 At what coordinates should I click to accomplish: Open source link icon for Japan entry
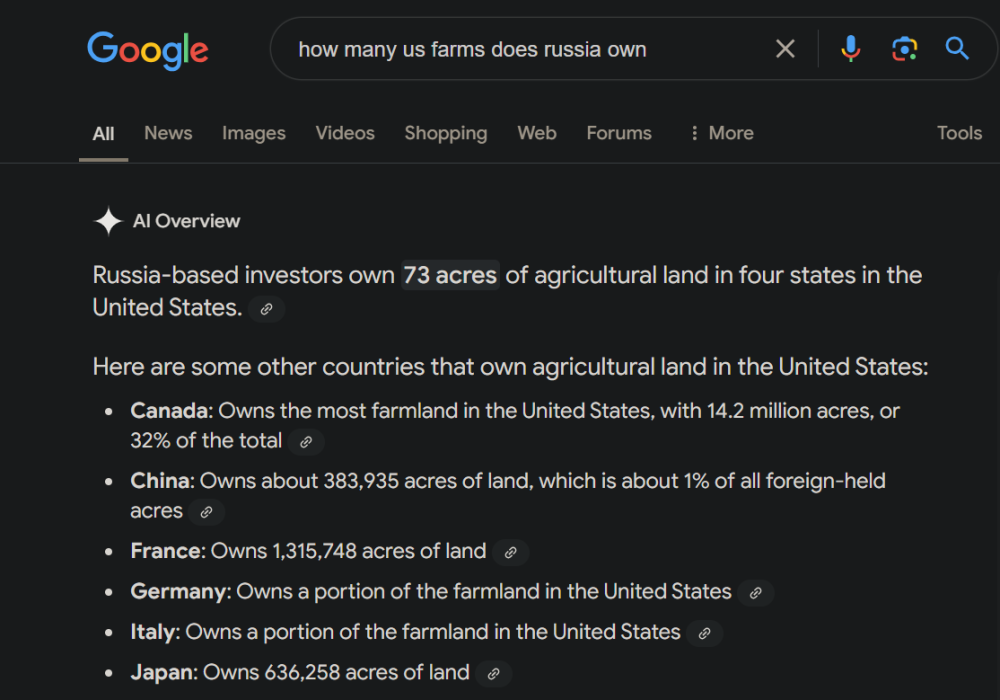coord(493,674)
